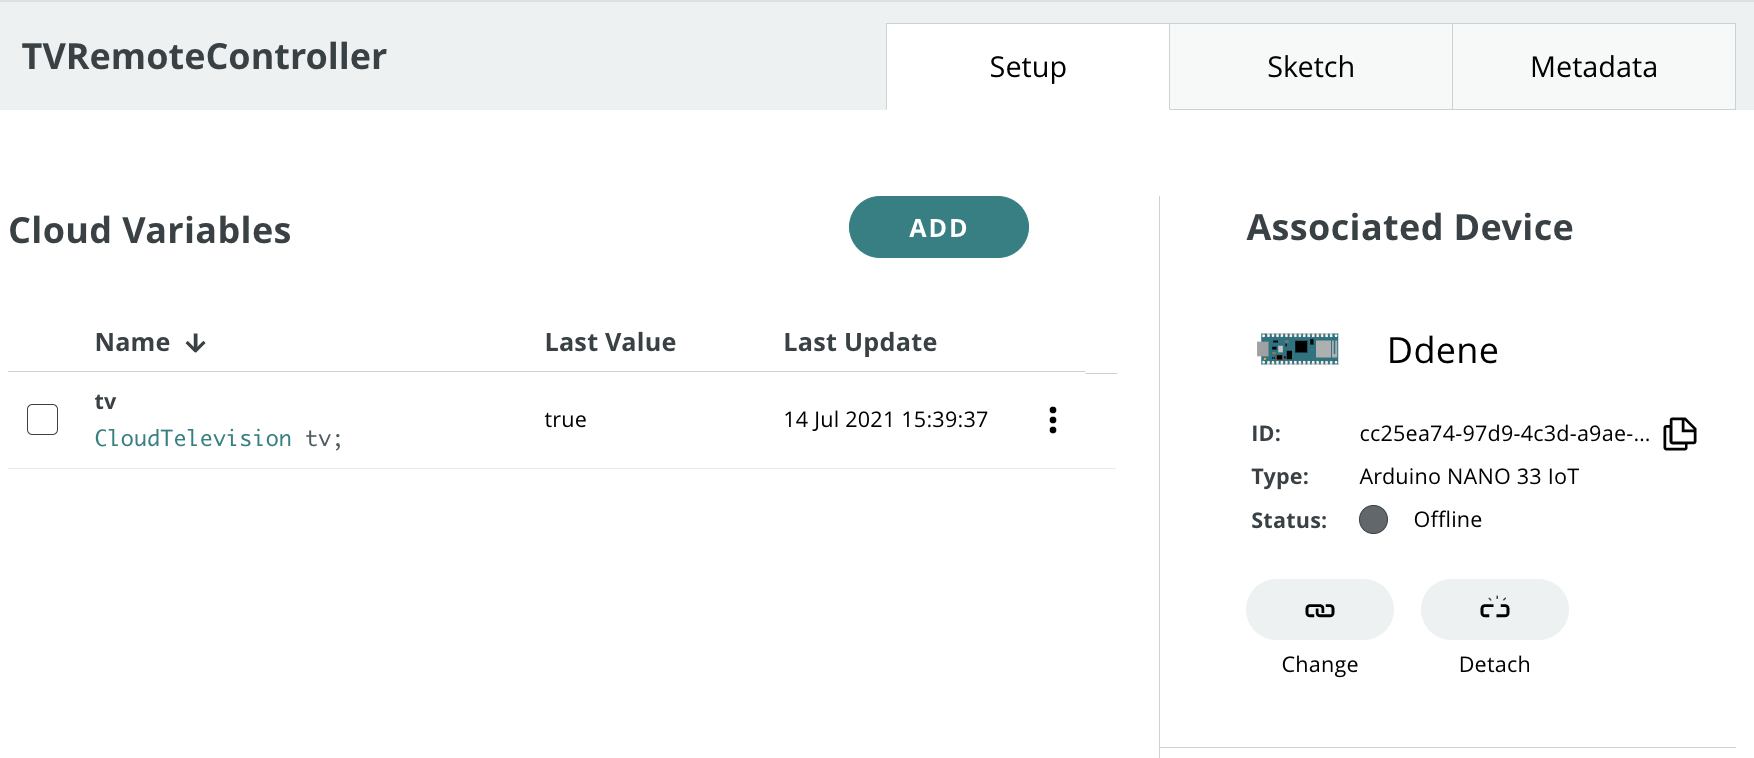Click the Change label under Associated Device
This screenshot has height=758, width=1754.
tap(1319, 665)
